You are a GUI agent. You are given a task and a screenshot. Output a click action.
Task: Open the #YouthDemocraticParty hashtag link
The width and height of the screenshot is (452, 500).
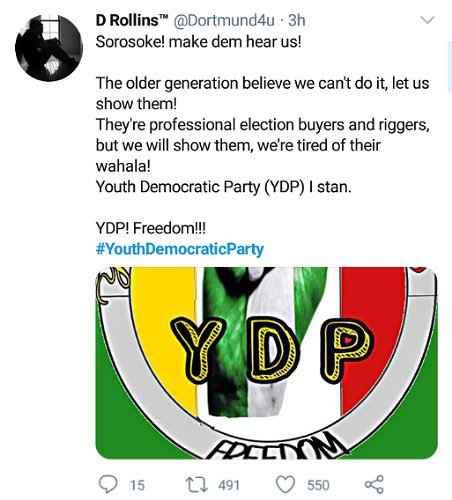tap(180, 249)
